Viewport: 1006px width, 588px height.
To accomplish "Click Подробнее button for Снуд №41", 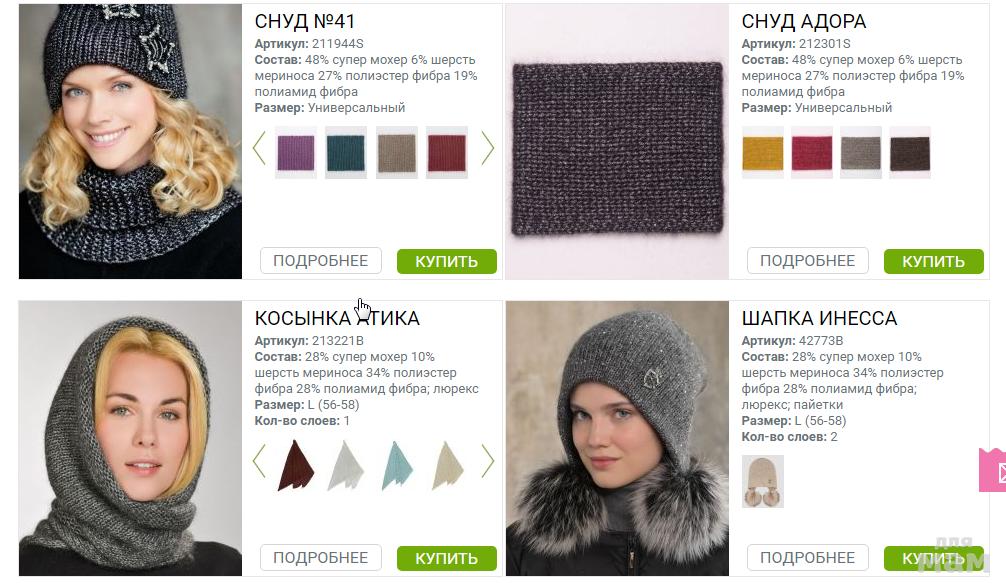I will click(321, 261).
